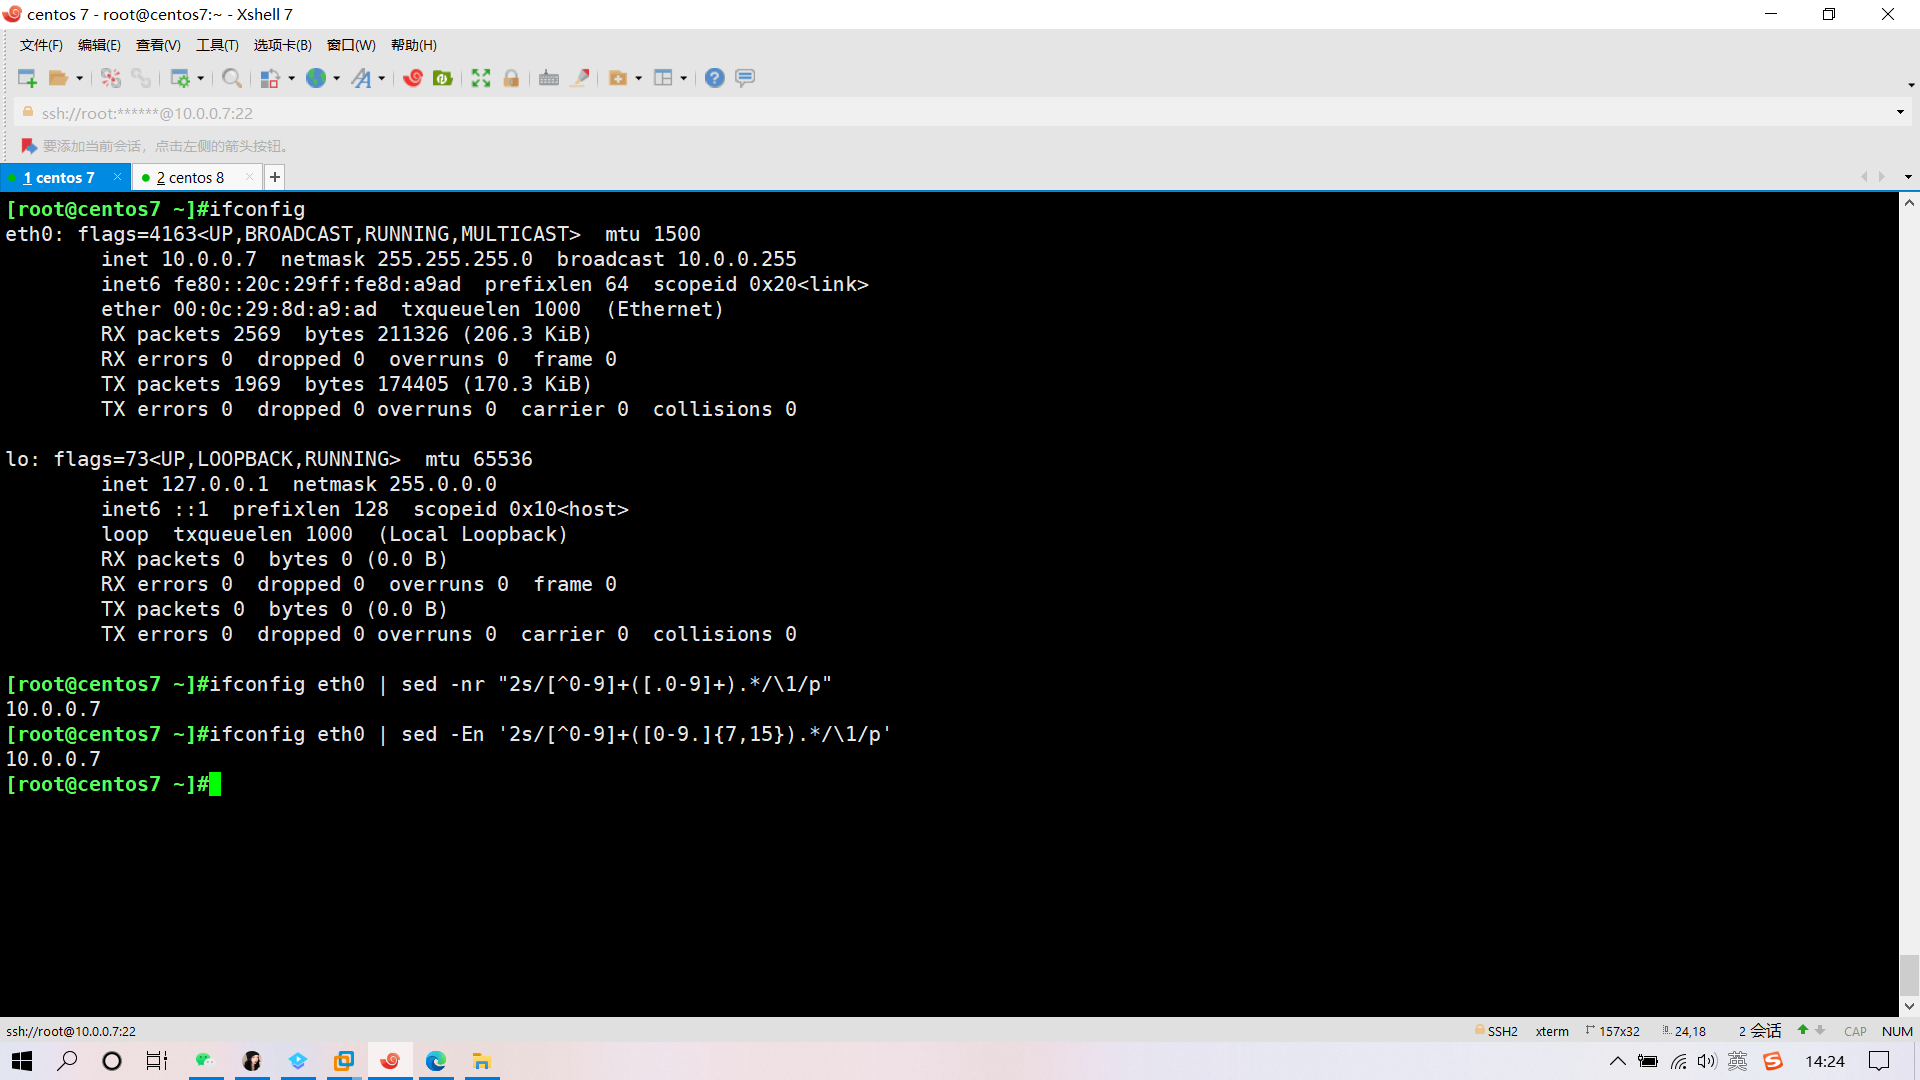The image size is (1920, 1080).
Task: Open the Help question mark icon
Action: (x=714, y=78)
